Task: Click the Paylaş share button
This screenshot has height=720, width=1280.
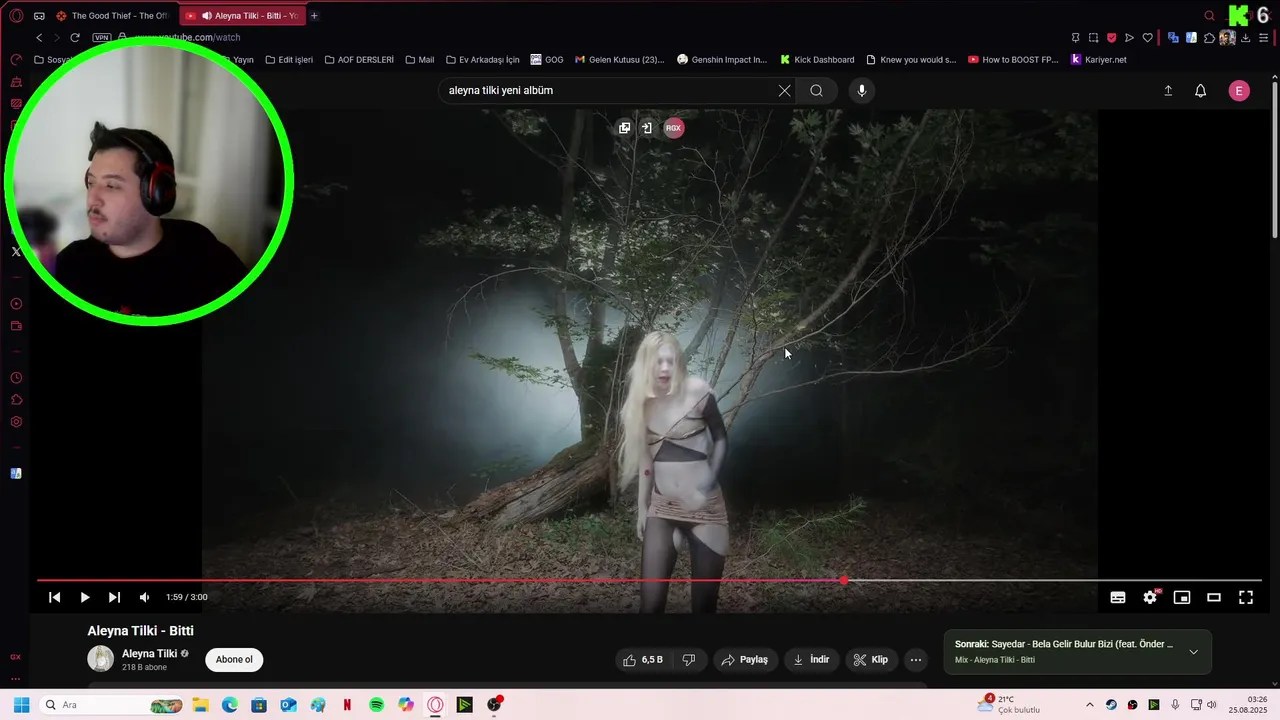Action: click(745, 660)
